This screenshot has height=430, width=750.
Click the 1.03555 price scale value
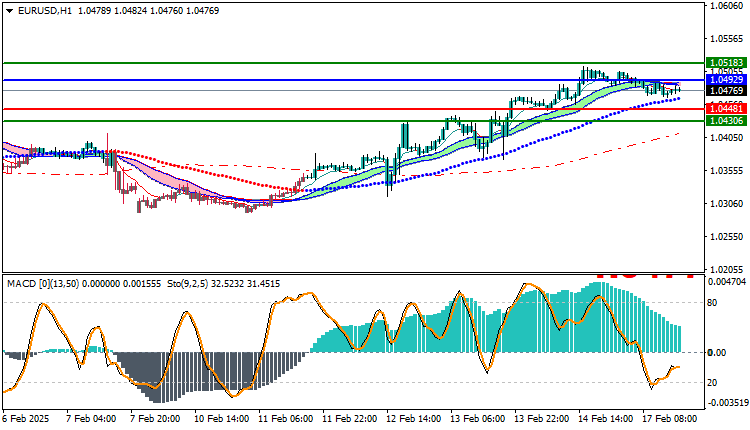click(727, 171)
